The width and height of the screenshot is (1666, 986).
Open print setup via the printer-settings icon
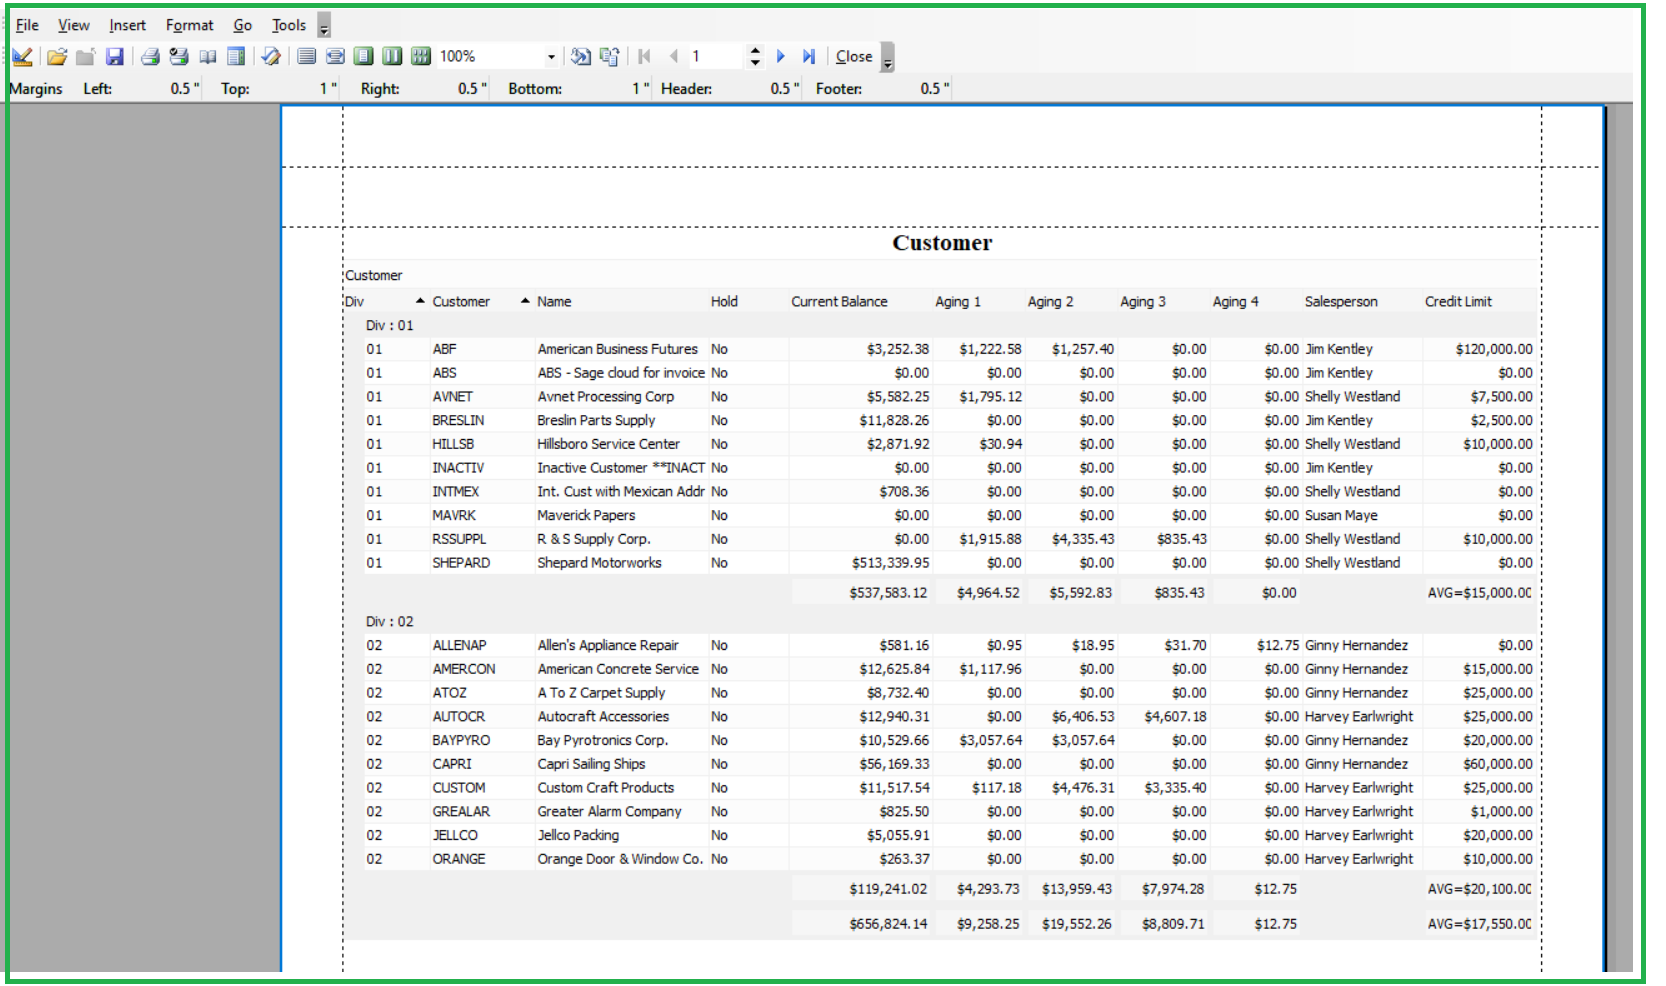click(179, 56)
